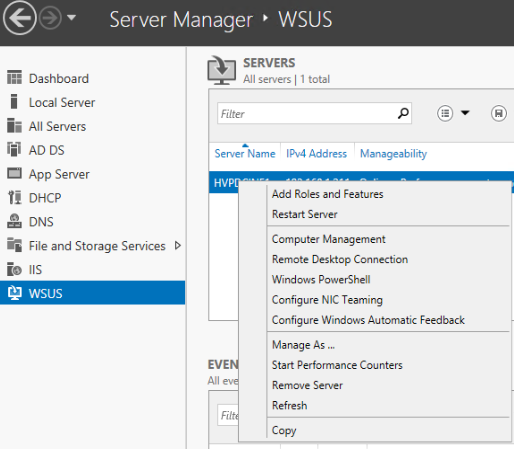The image size is (514, 449).
Task: Click the Server Manager breadcrumb title
Action: 181,19
